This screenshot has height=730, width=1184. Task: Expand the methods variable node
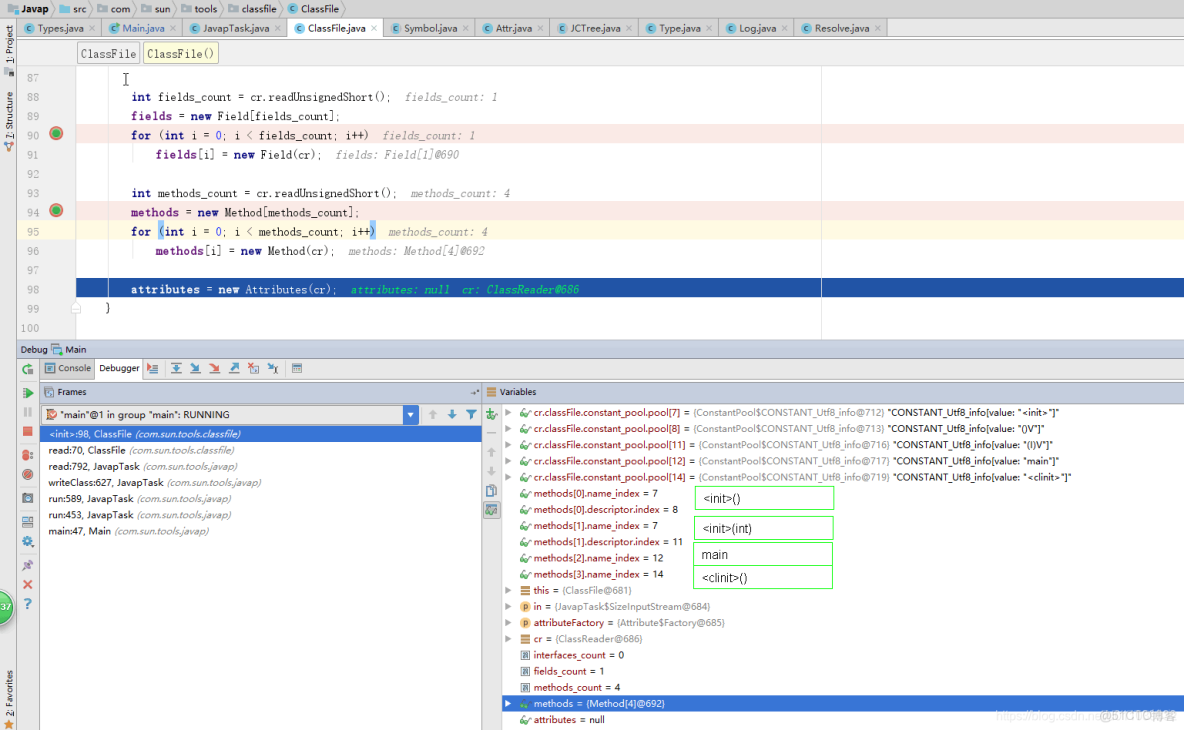[x=509, y=703]
